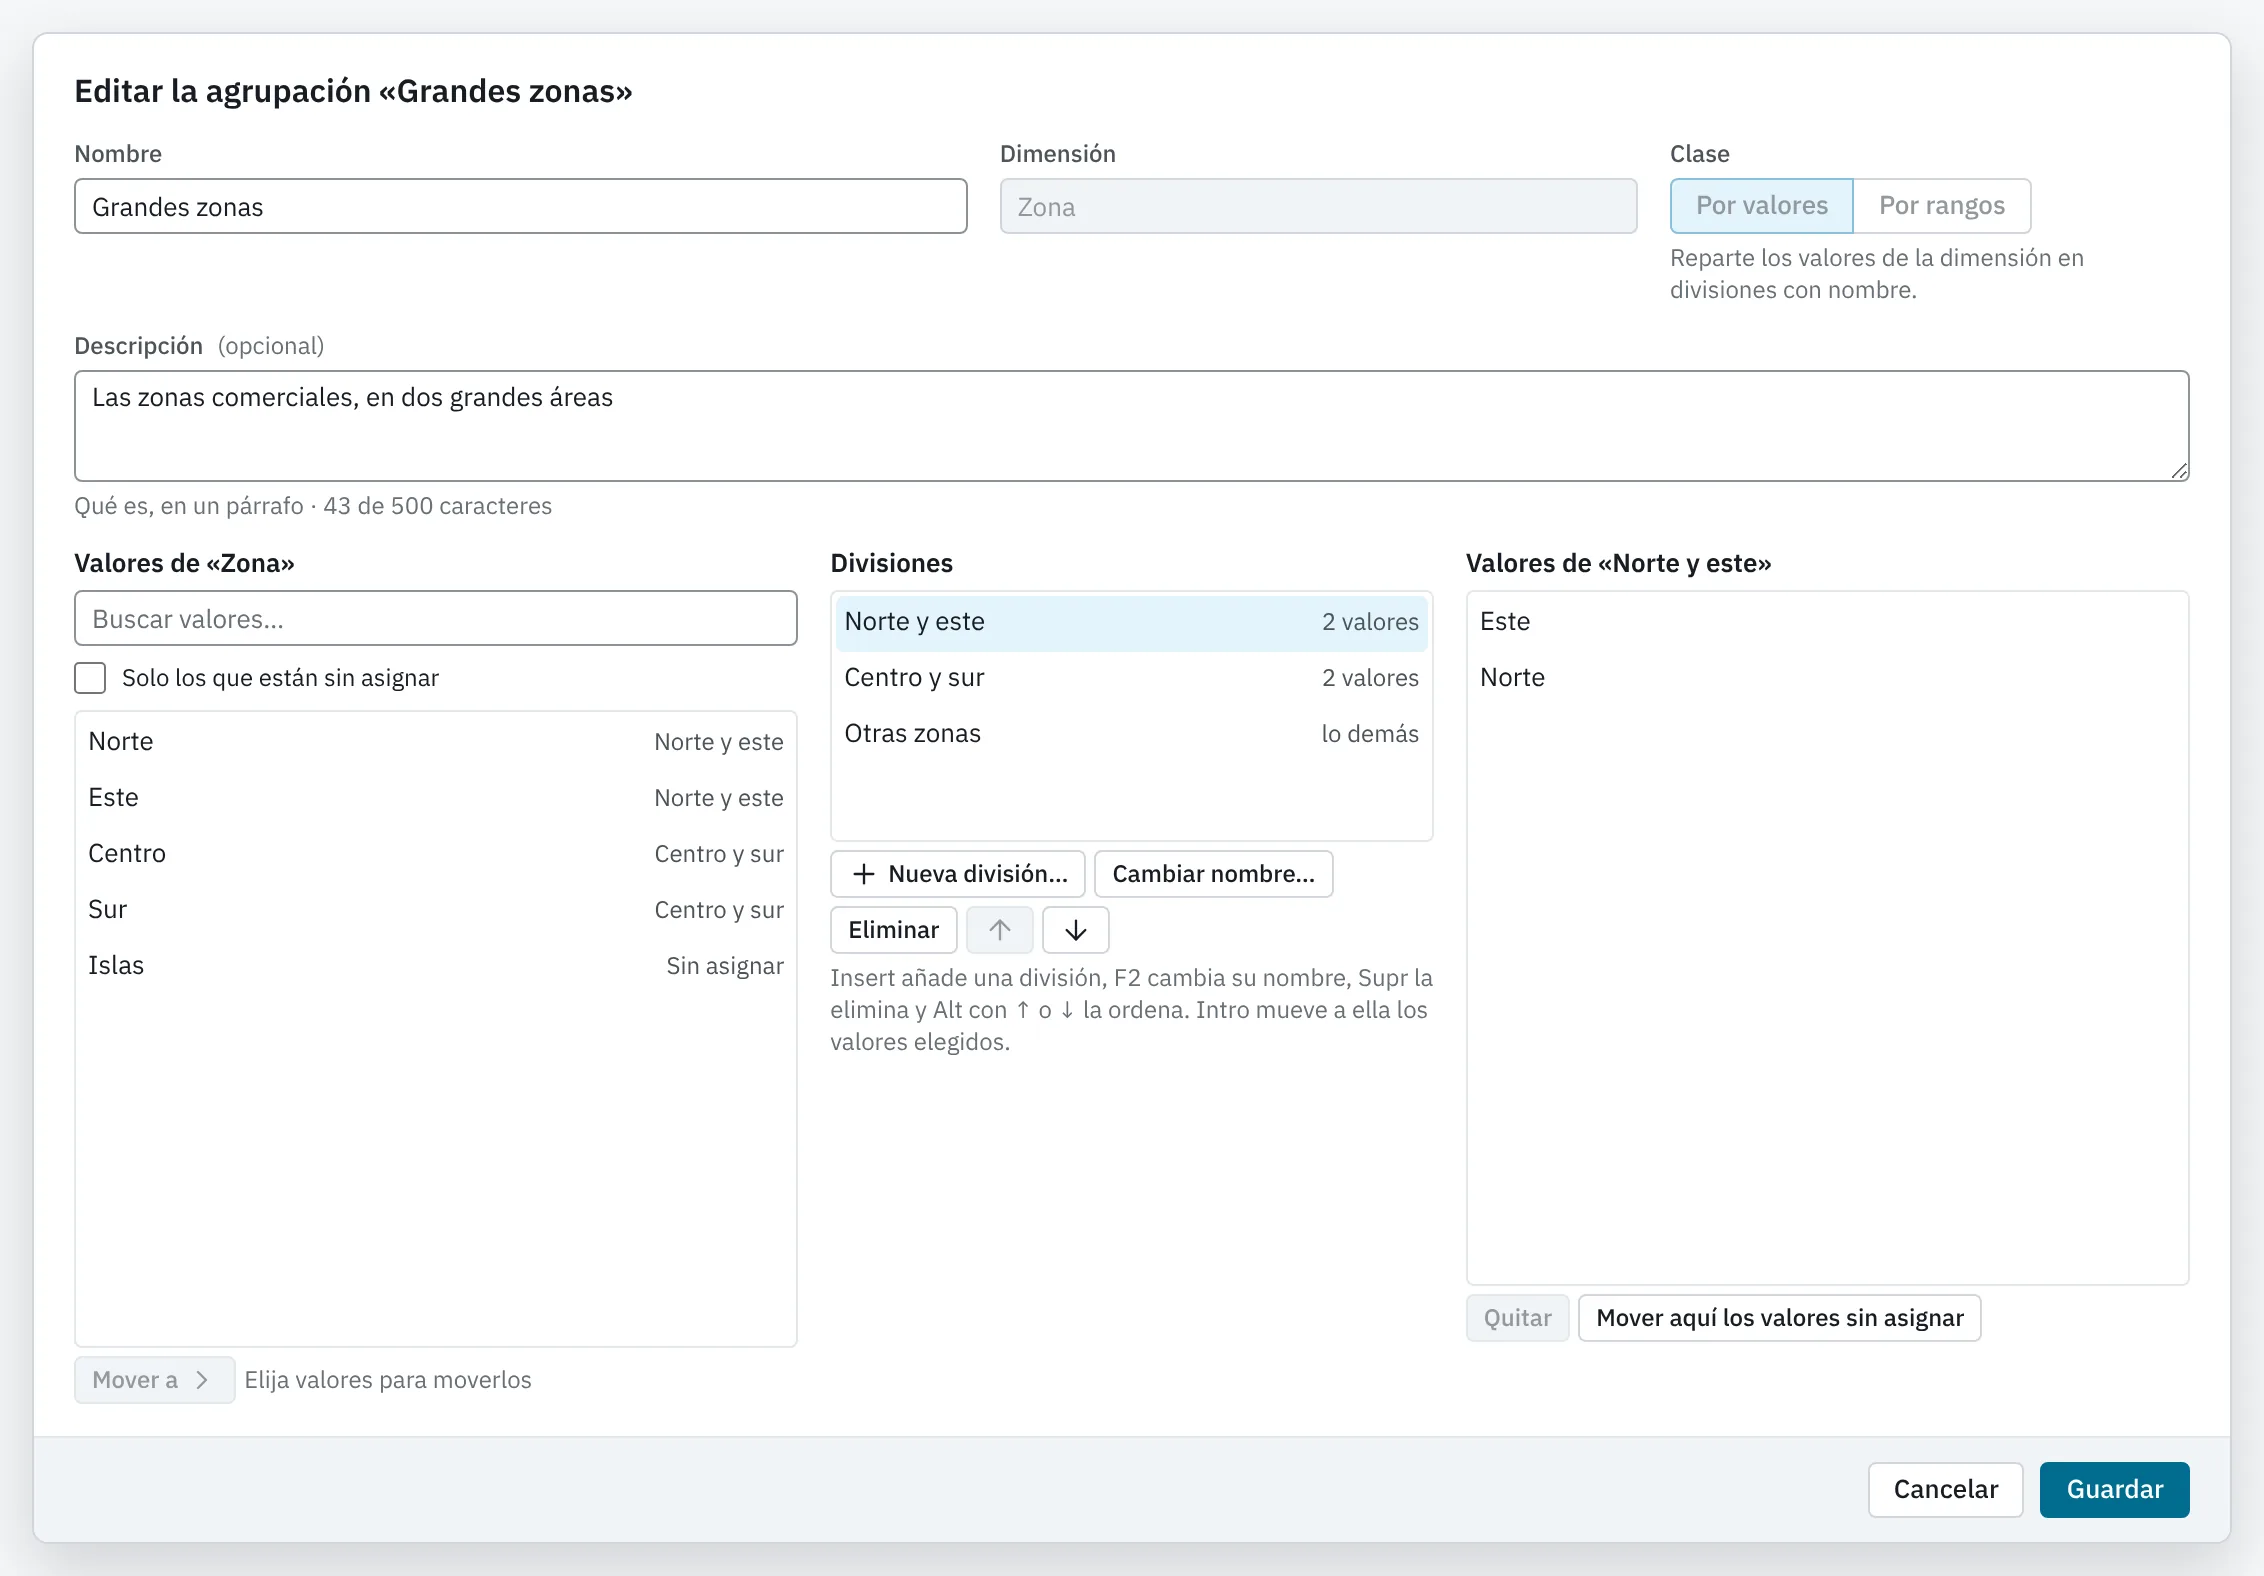The width and height of the screenshot is (2264, 1576).
Task: Click the Quitar button
Action: (1517, 1318)
